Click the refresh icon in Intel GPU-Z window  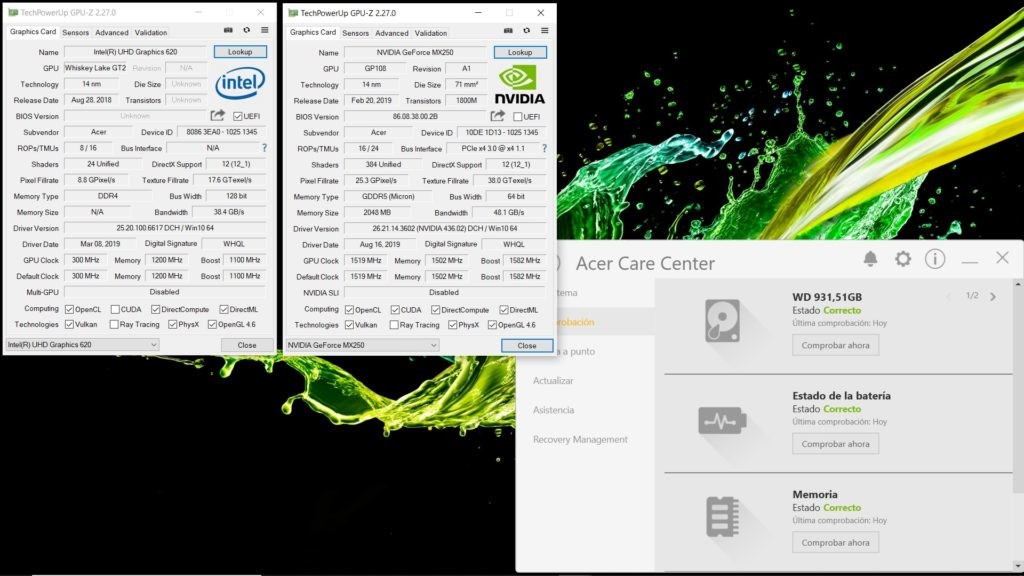coord(246,30)
